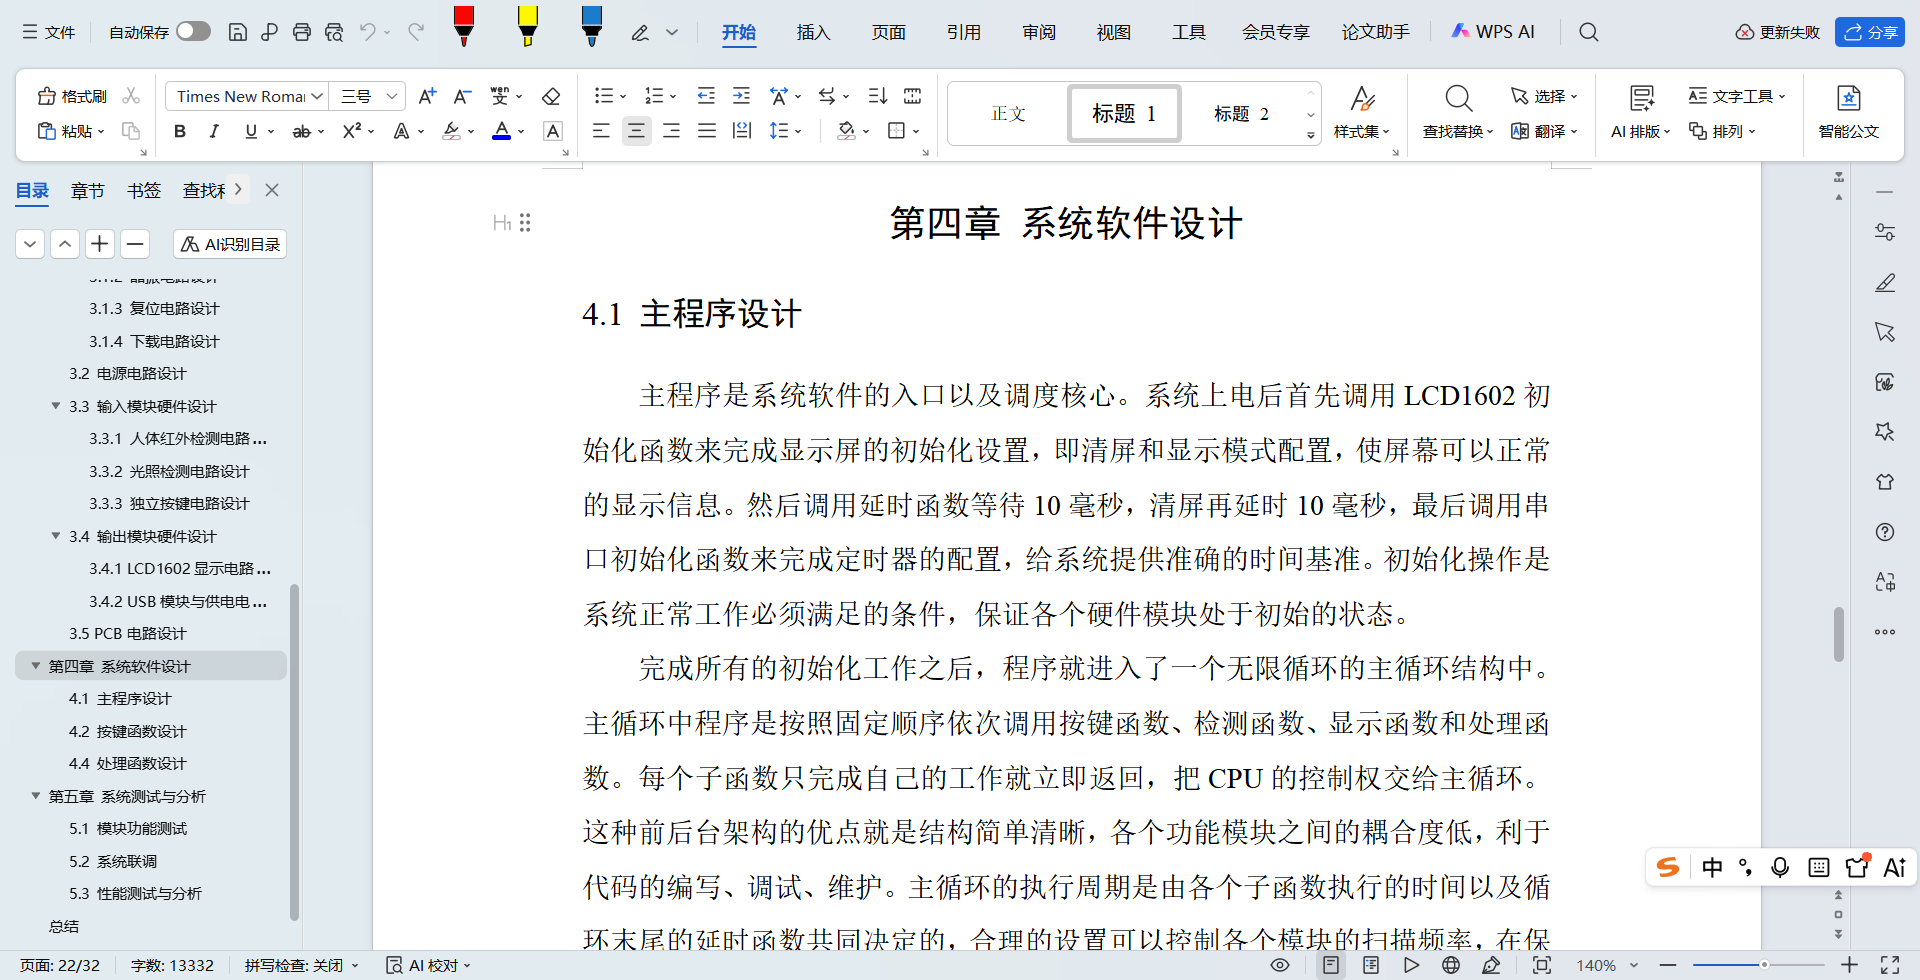Go to 4.2 按键函数设计 outline entry
The width and height of the screenshot is (1920, 980).
click(x=127, y=731)
